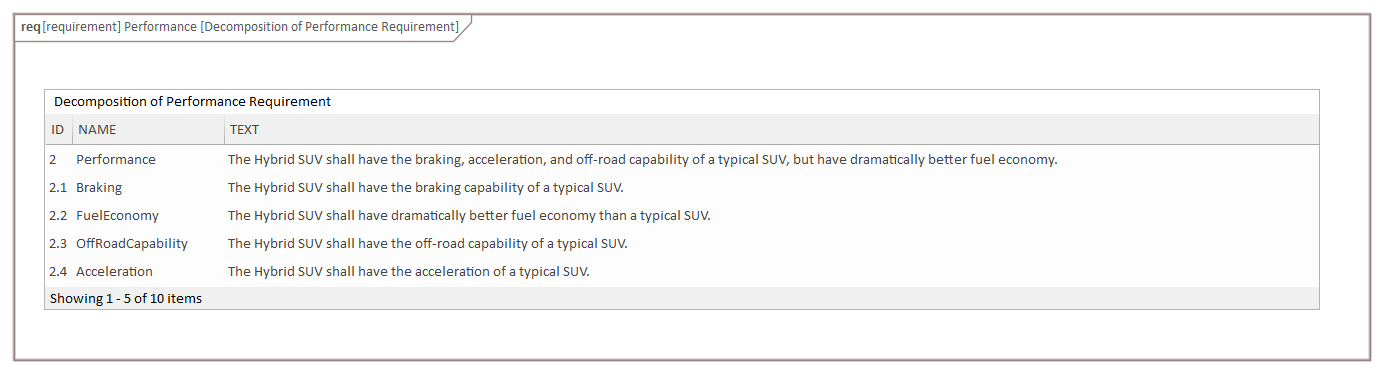Click ID 2.4 cell
This screenshot has height=375, width=1389.
[x=58, y=271]
